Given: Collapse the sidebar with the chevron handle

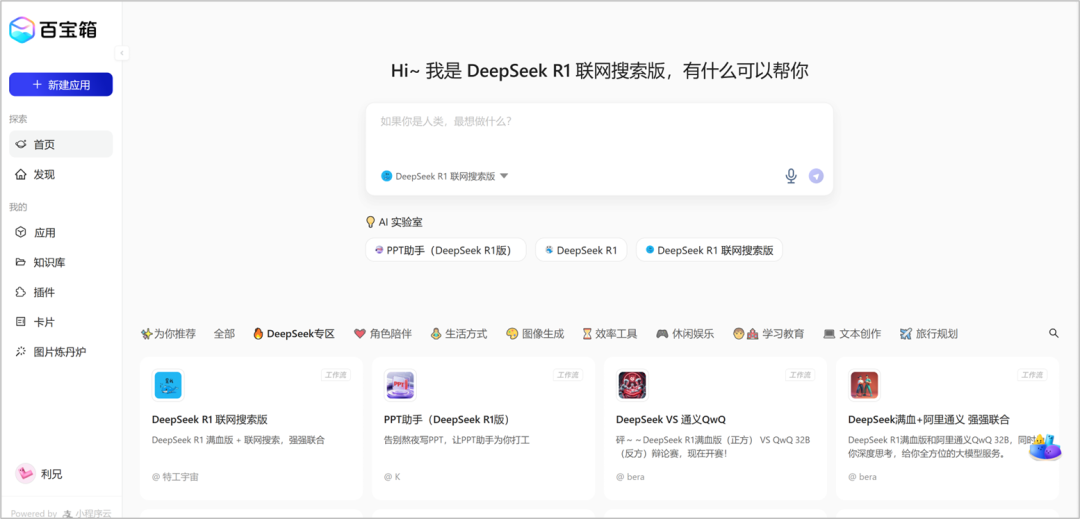Looking at the screenshot, I should [122, 53].
